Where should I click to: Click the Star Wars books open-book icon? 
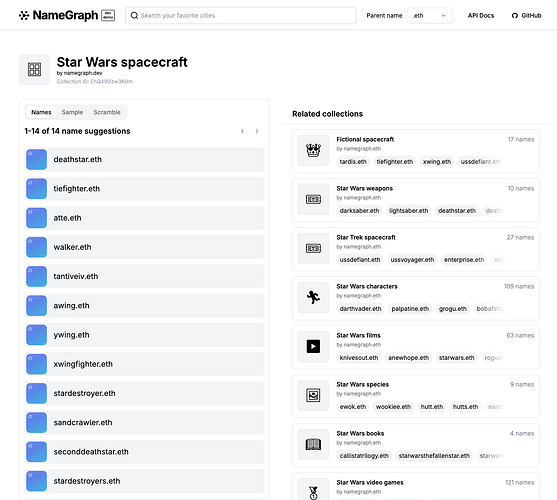click(313, 445)
